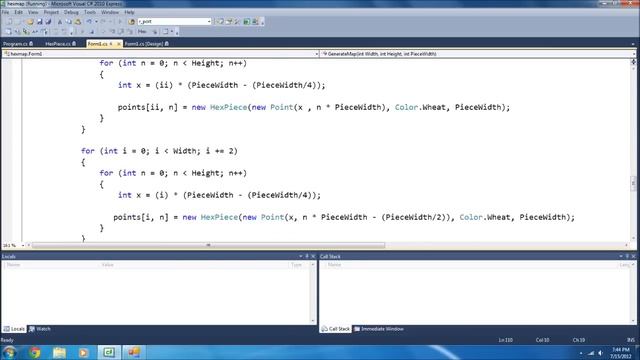The image size is (640, 360).
Task: Close the Locals panel
Action: click(x=313, y=256)
